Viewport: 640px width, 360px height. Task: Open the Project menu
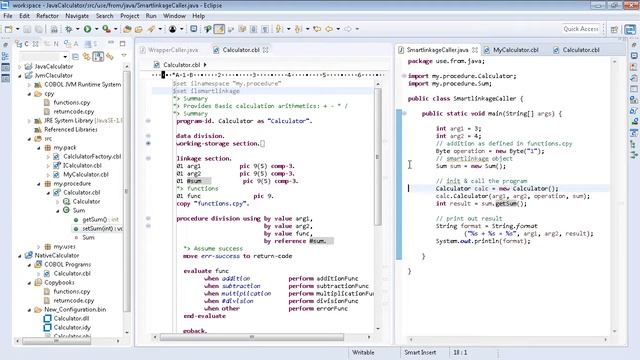click(130, 16)
